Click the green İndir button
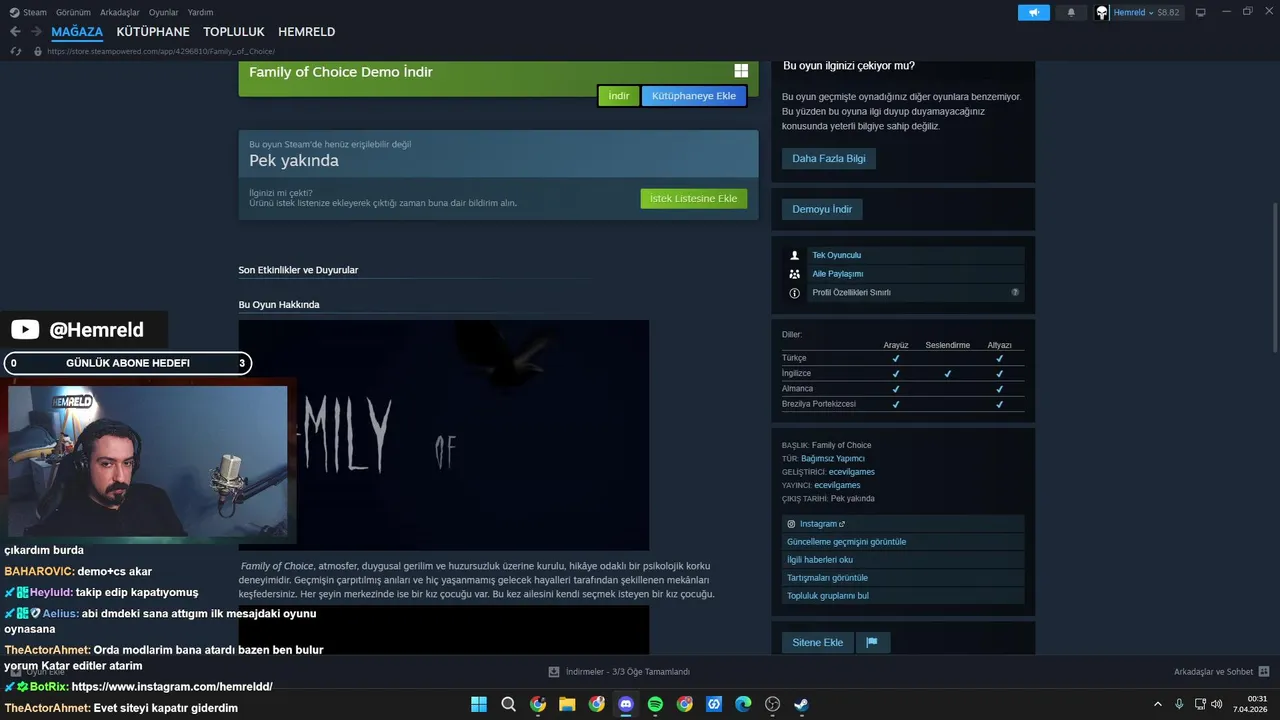 (619, 96)
